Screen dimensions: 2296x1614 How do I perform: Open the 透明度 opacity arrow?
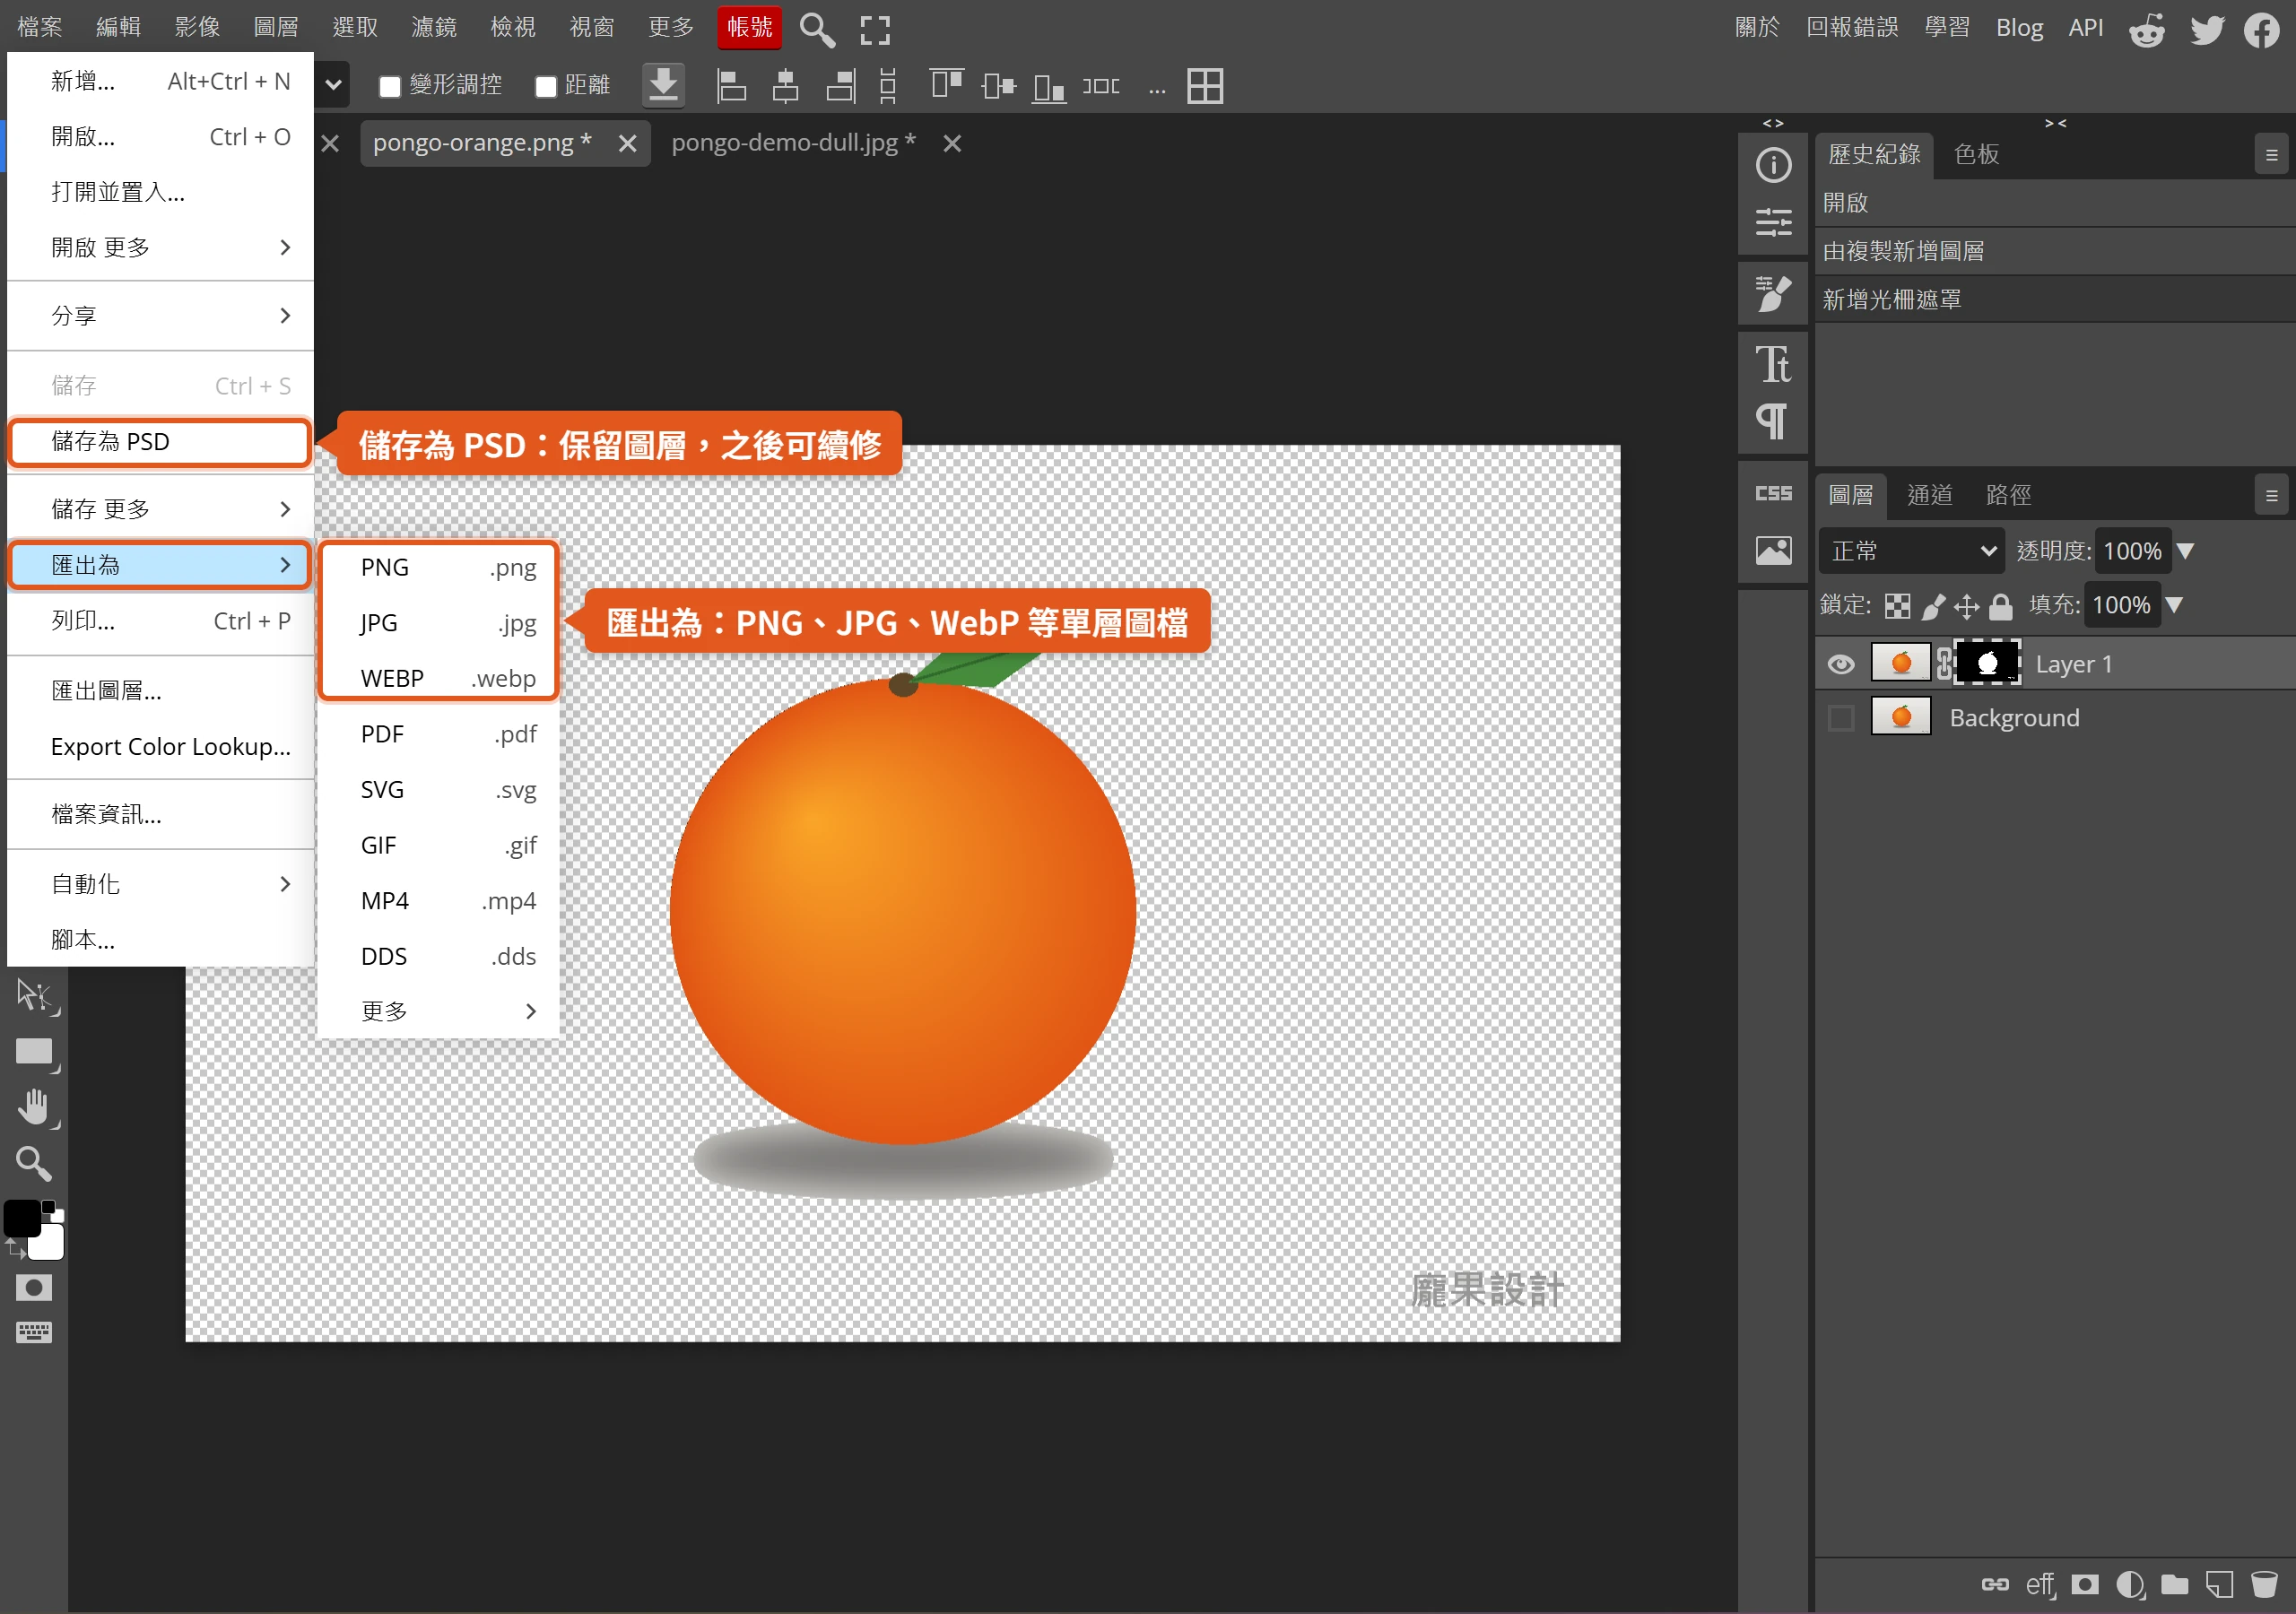pos(2185,551)
